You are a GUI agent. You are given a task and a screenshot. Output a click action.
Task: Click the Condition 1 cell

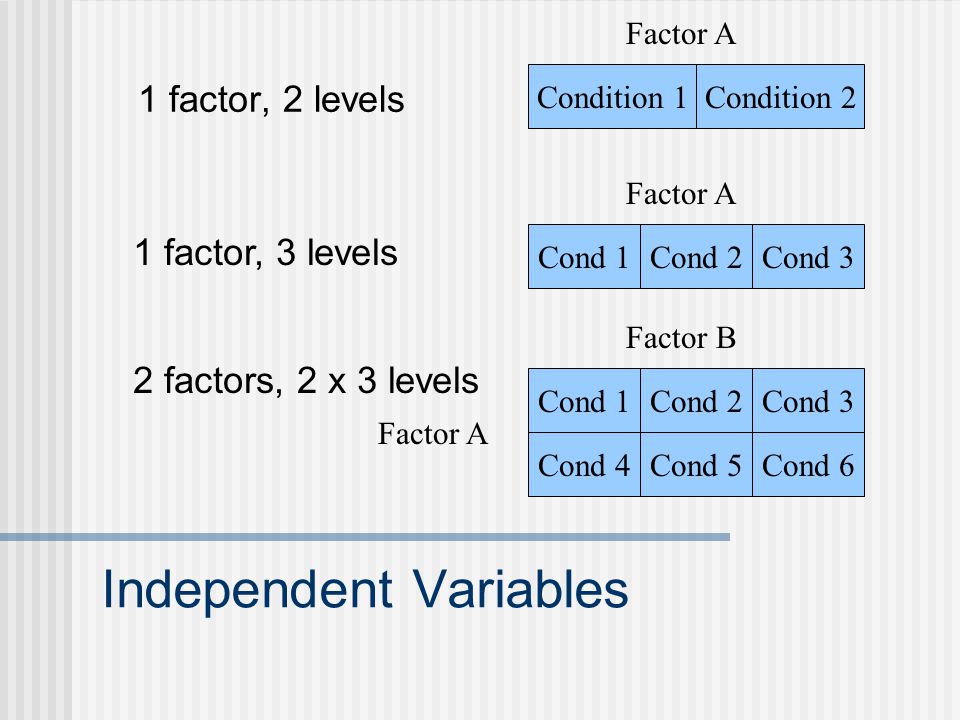(x=612, y=97)
